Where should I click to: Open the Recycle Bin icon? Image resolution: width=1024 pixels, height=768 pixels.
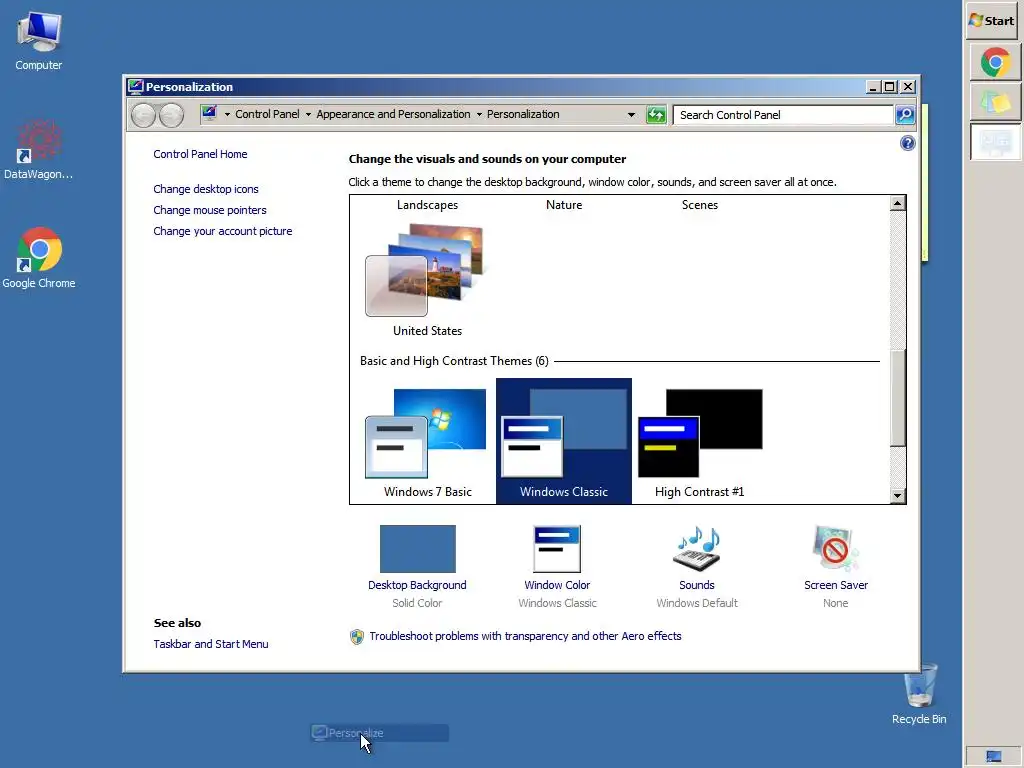(919, 694)
